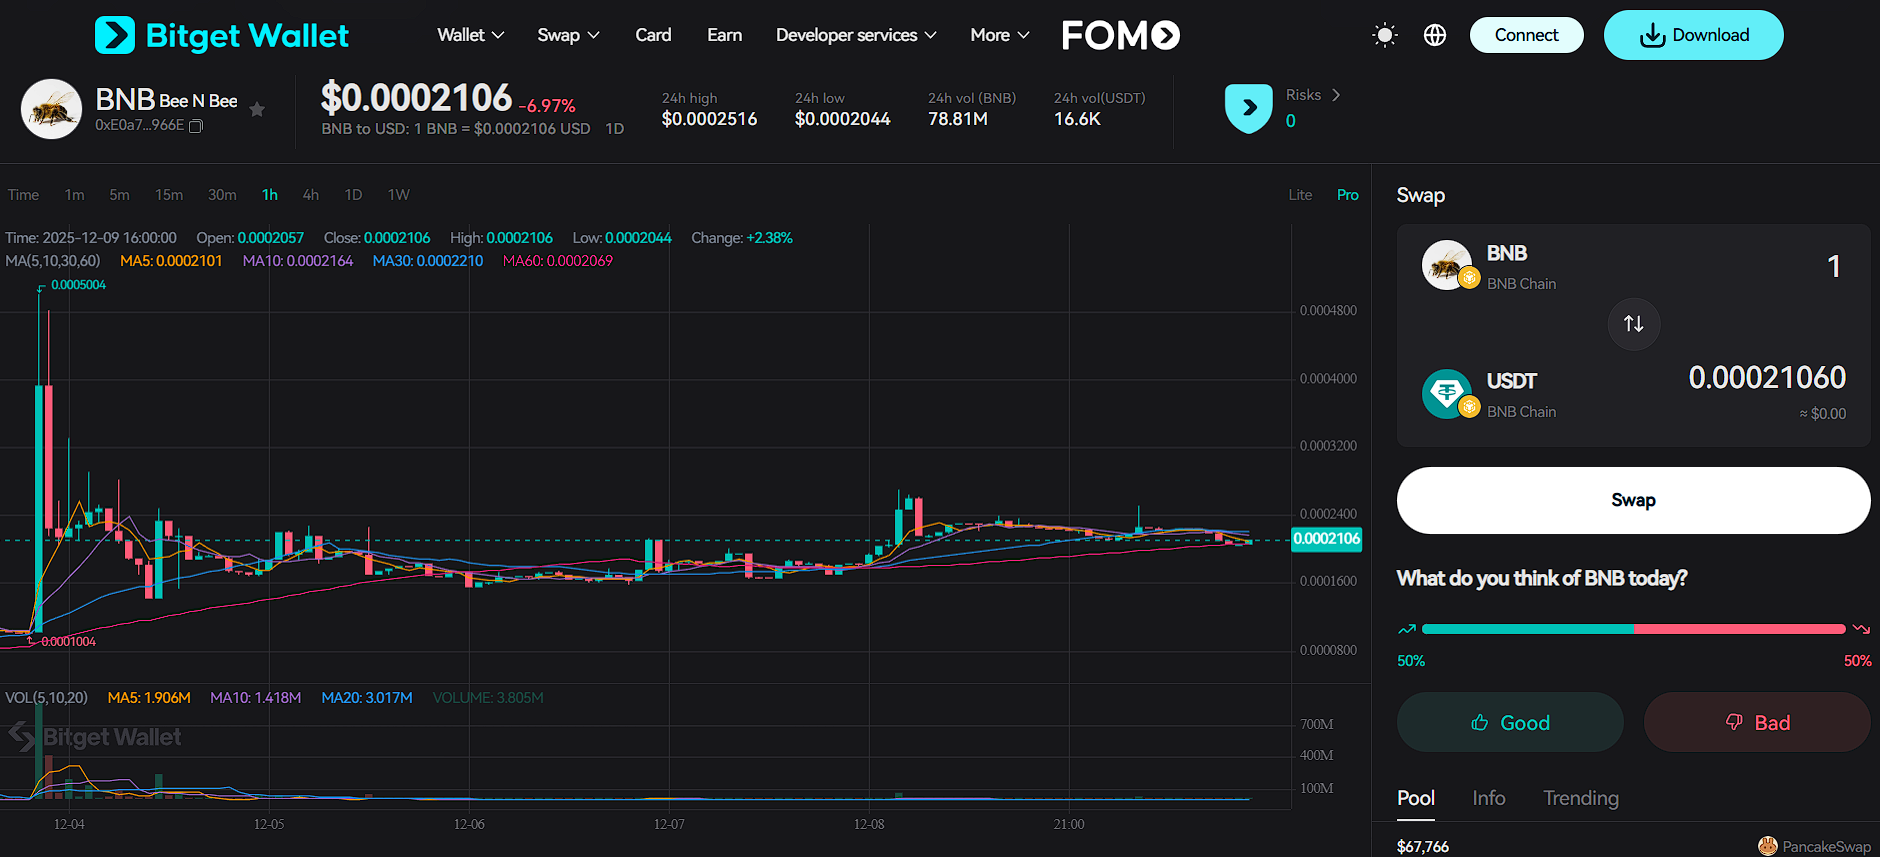Select 30m chart interval

(x=222, y=195)
